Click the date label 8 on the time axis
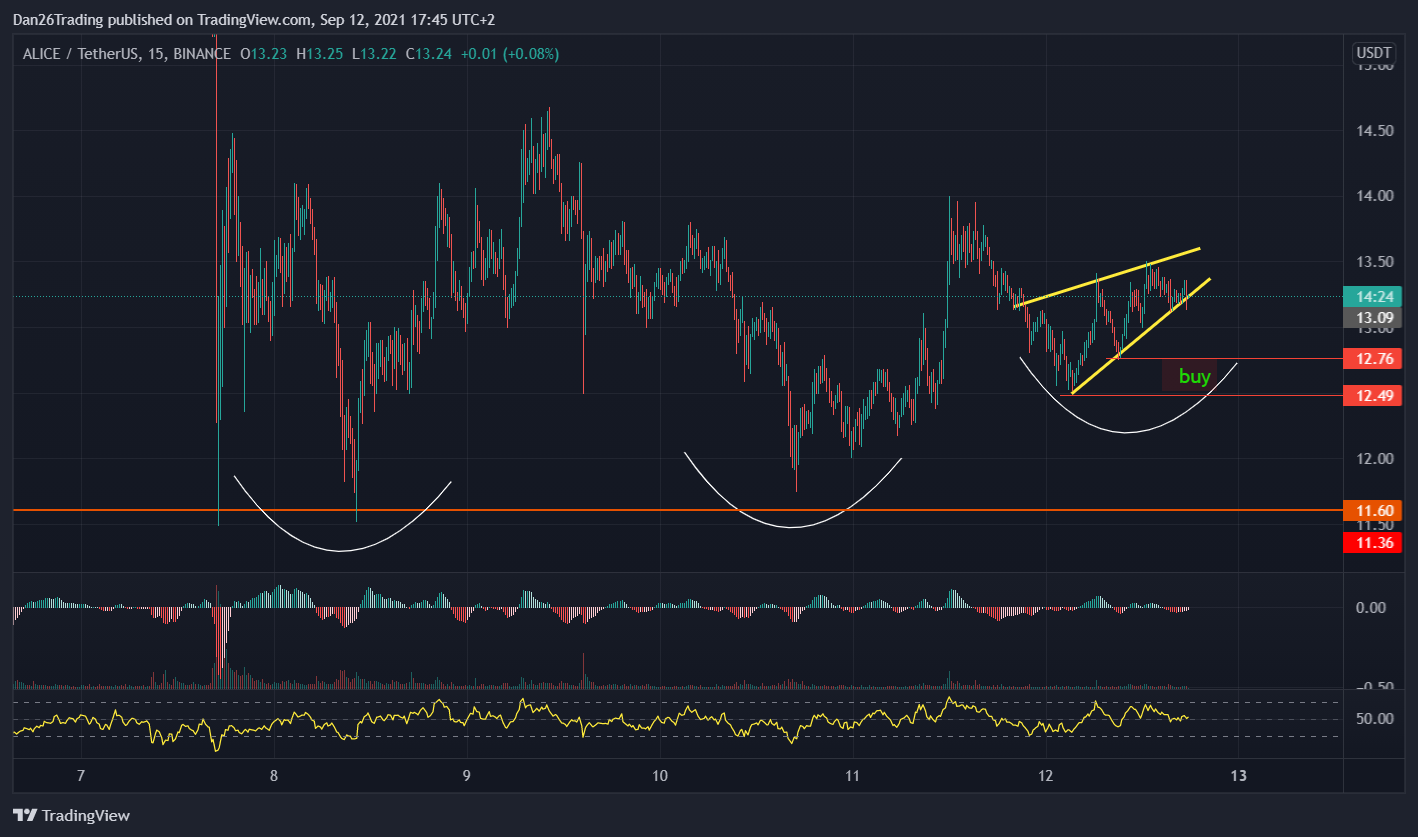 click(274, 775)
